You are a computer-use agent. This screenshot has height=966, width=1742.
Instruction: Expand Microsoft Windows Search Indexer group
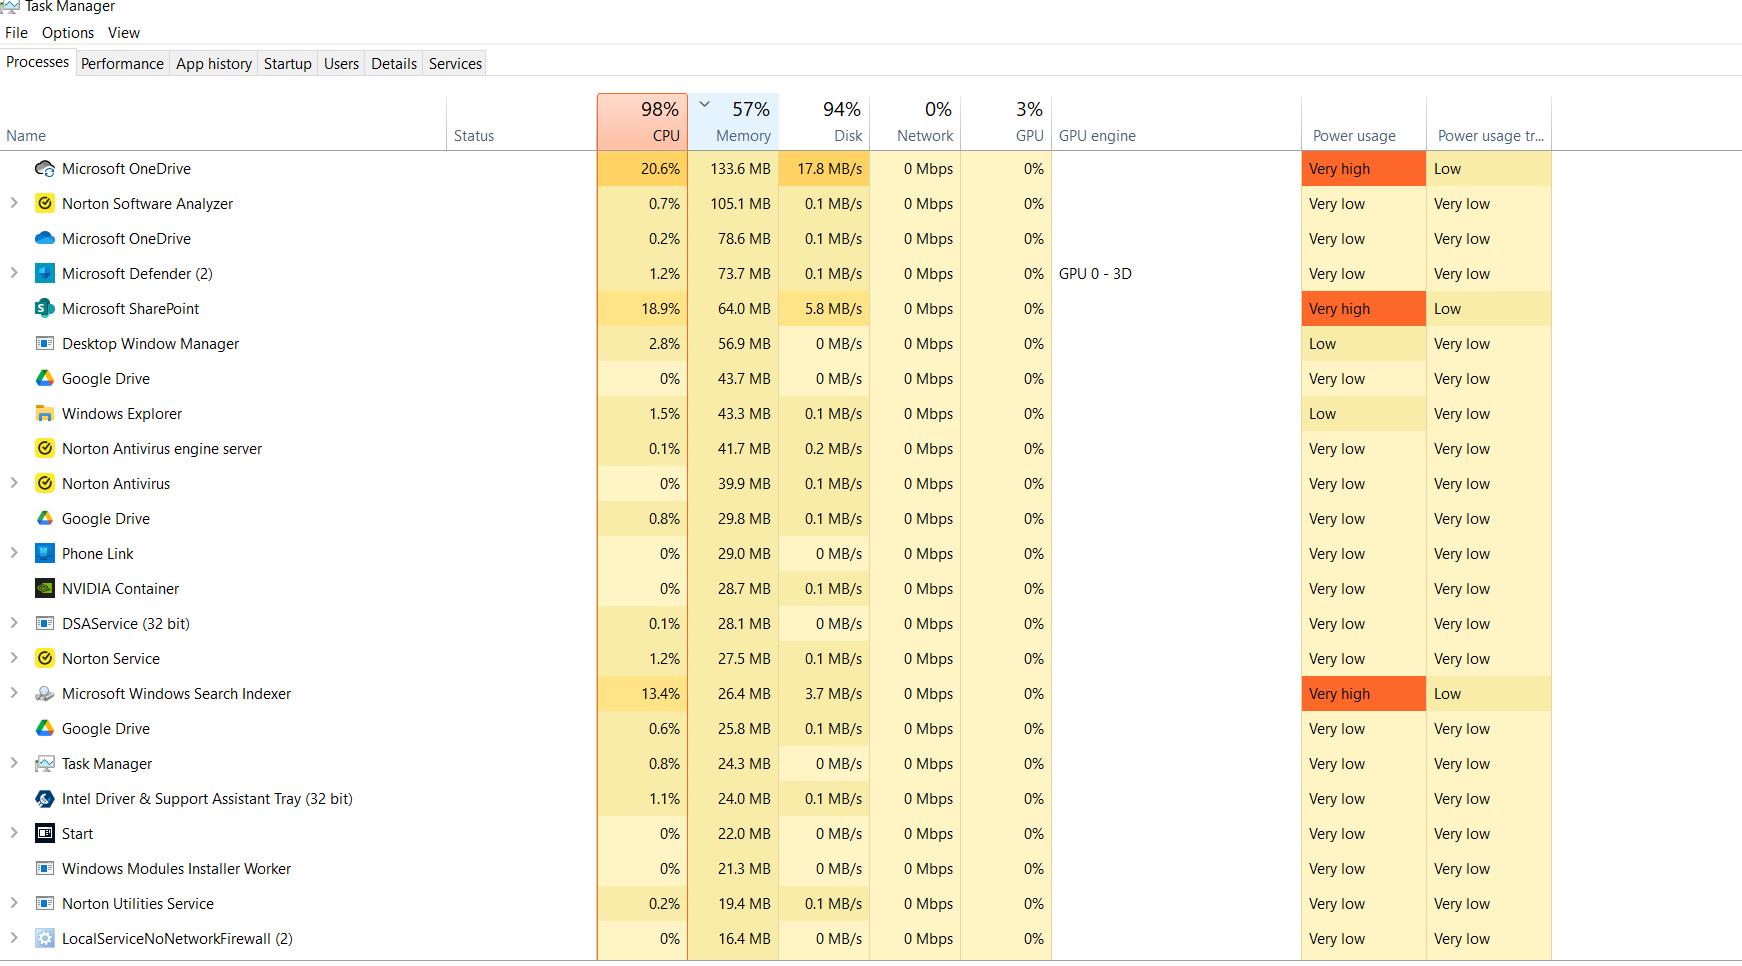point(14,693)
